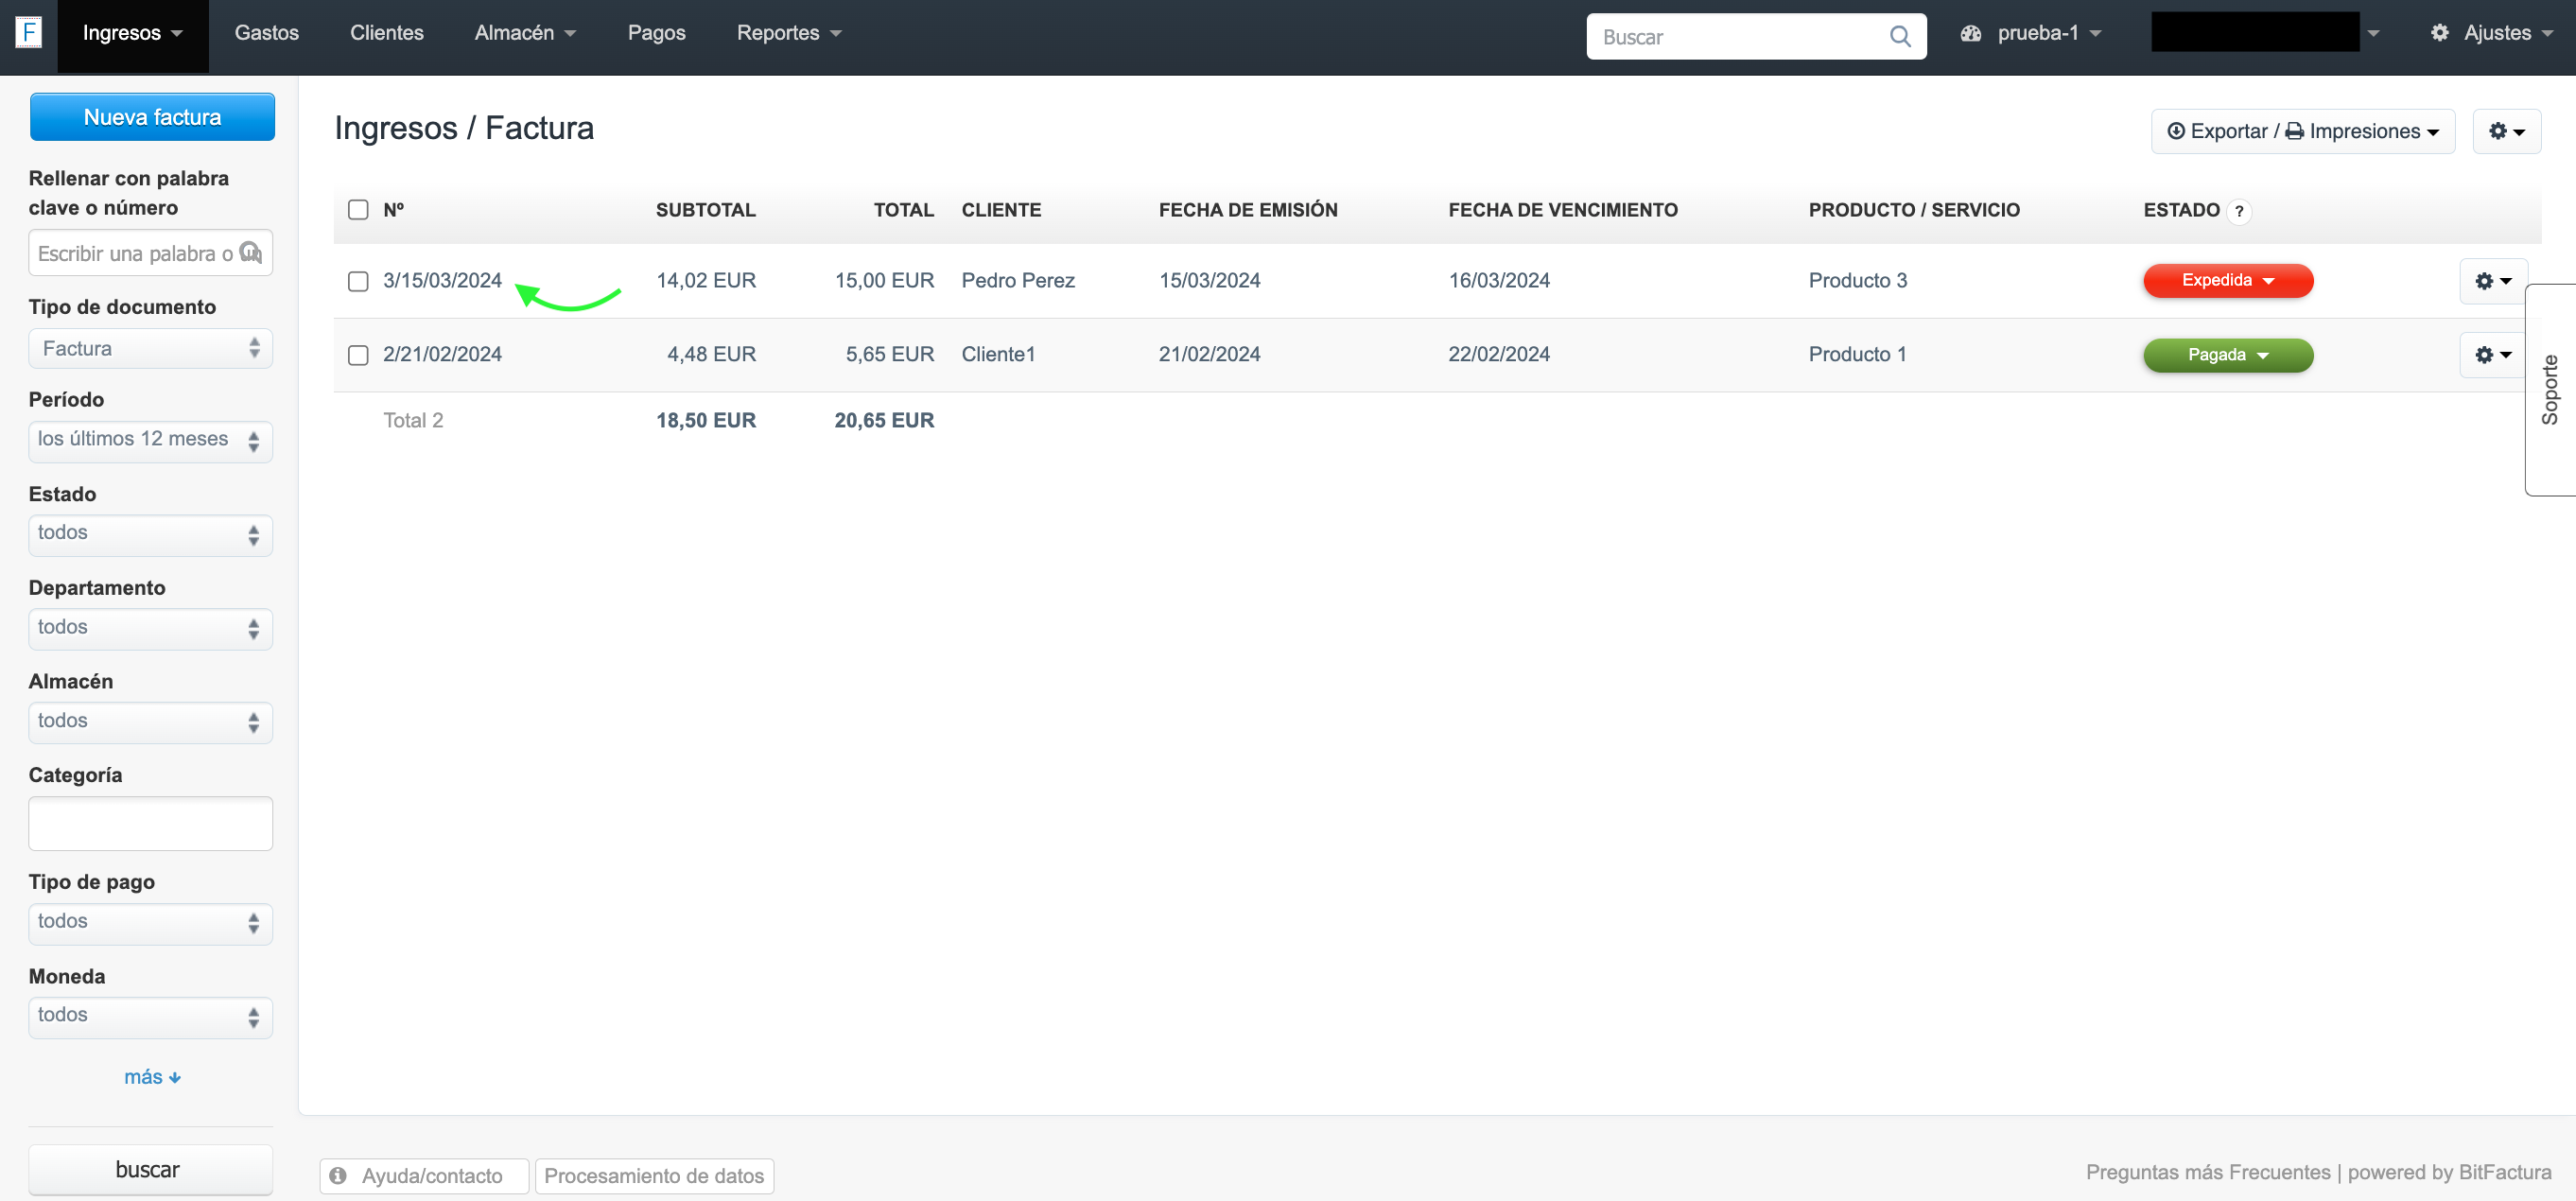
Task: Open the Exportar / Impresiones dropdown
Action: [x=2302, y=131]
